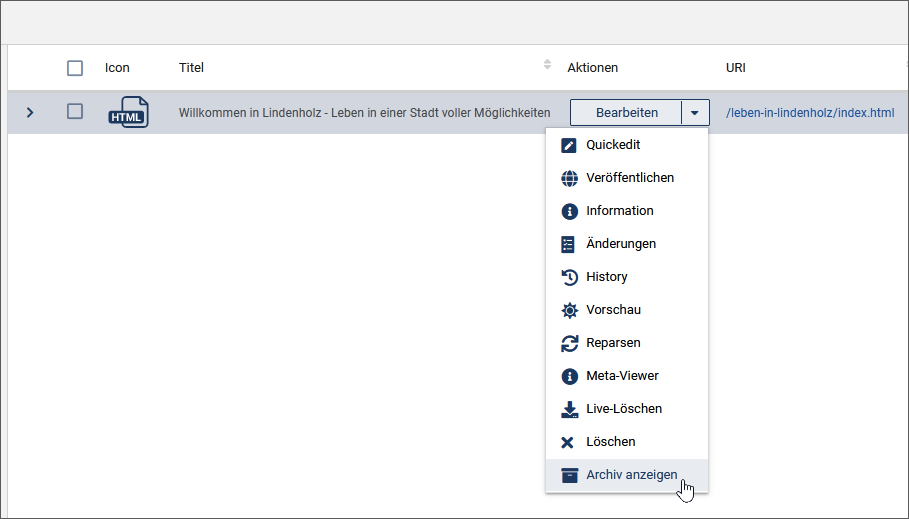909x519 pixels.
Task: Click the Icon column header
Action: tap(117, 68)
